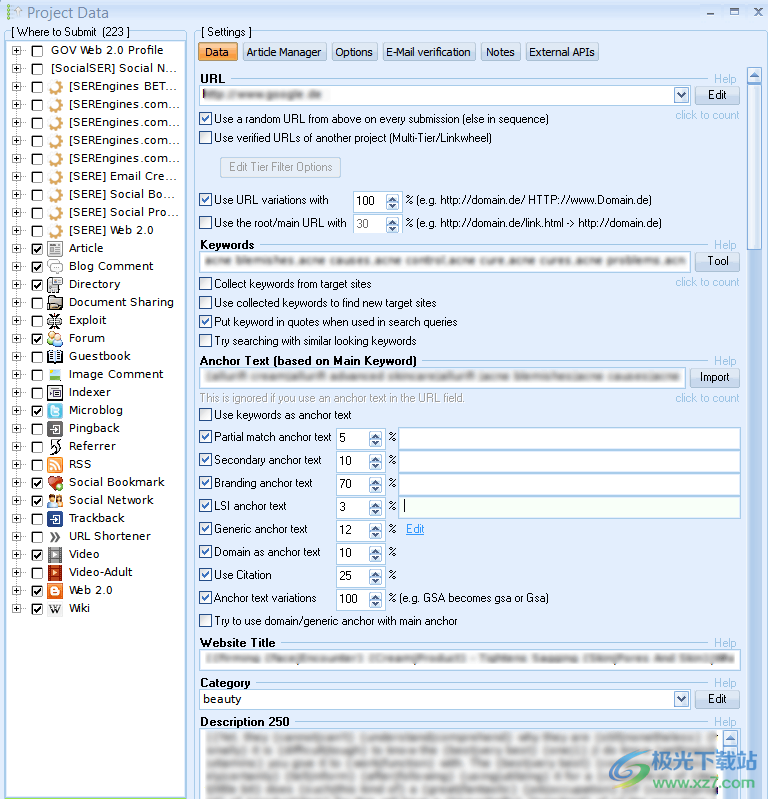Click the Article category icon
Viewport: 768px width, 799px height.
tap(55, 249)
